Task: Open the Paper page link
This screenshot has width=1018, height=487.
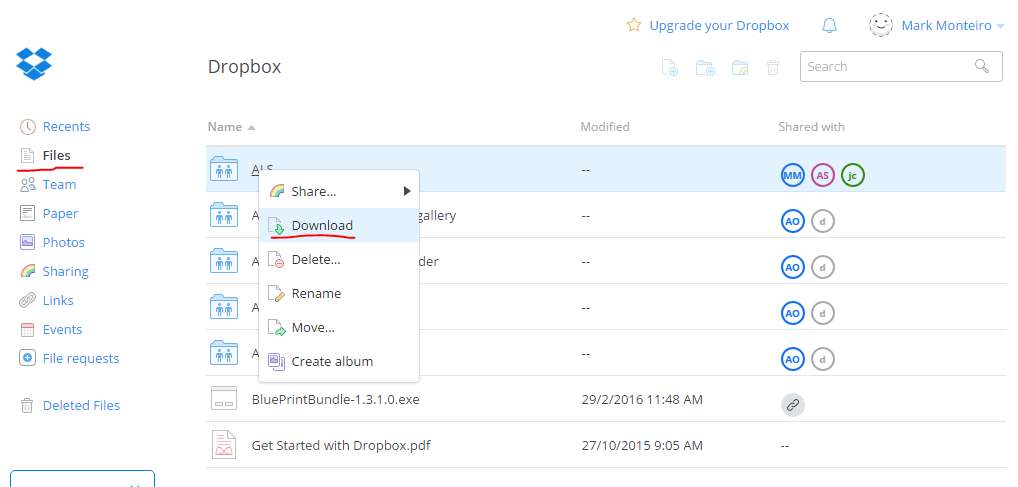Action: tap(60, 214)
